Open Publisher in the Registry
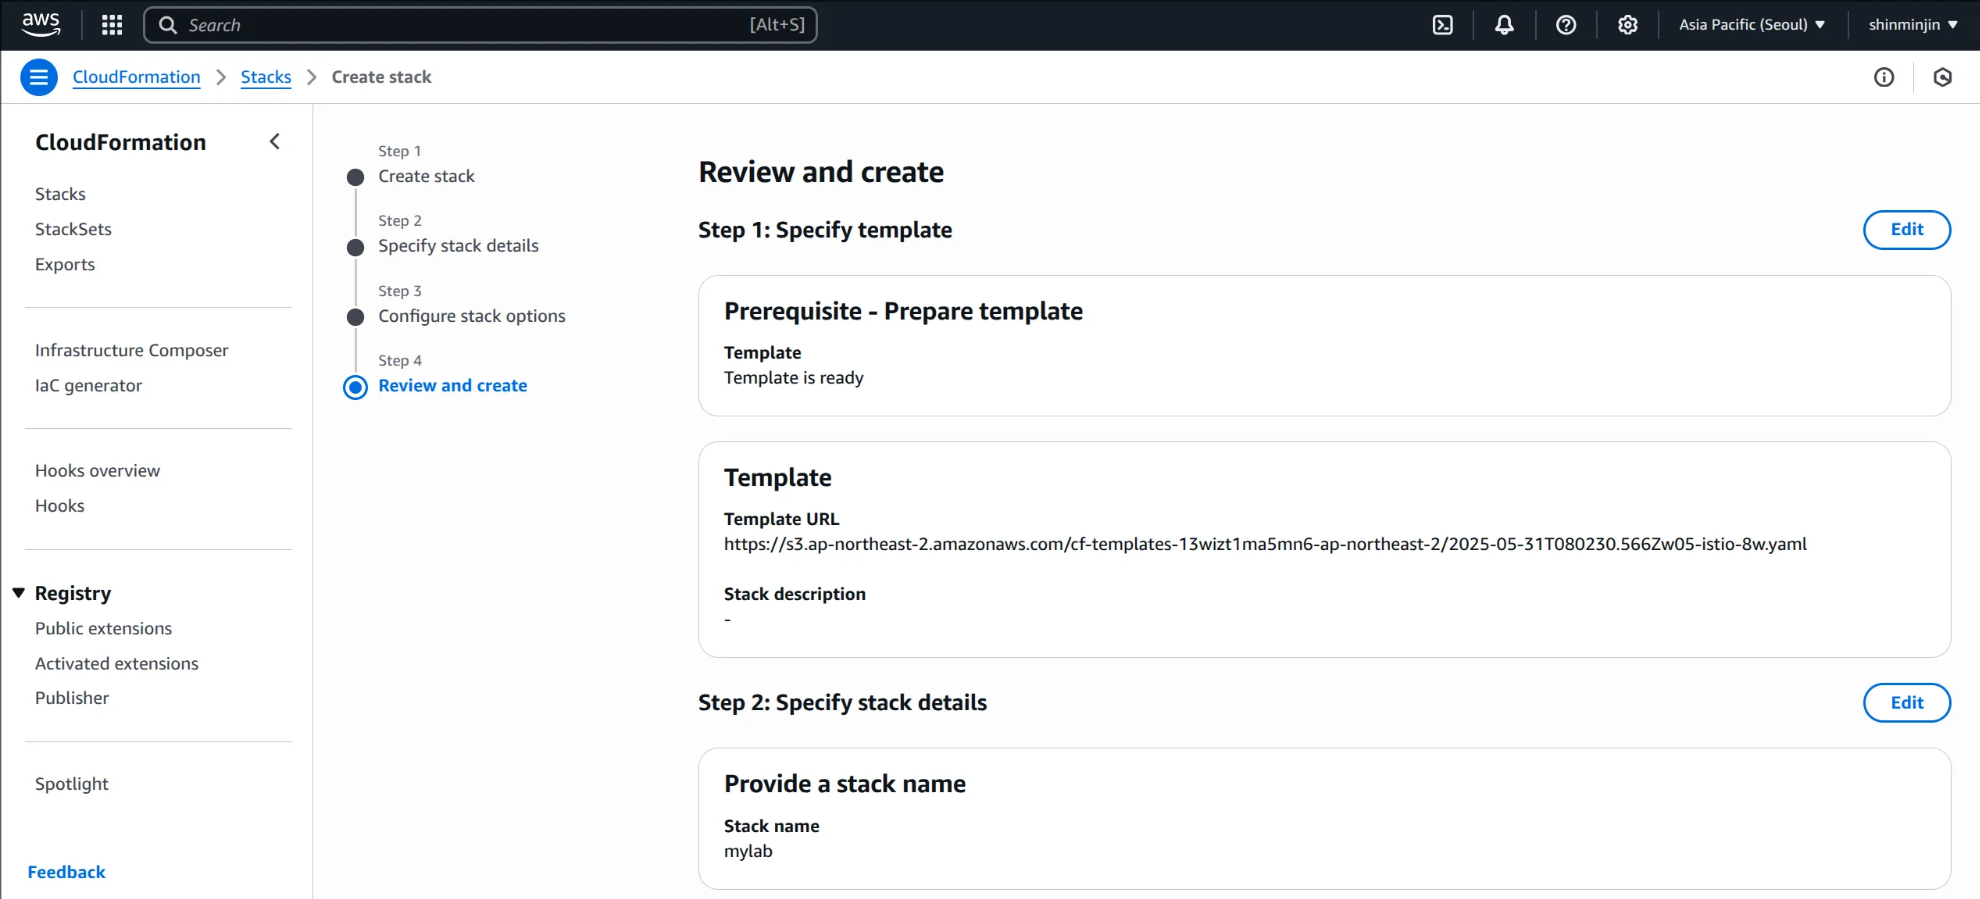The height and width of the screenshot is (899, 1980). [72, 698]
